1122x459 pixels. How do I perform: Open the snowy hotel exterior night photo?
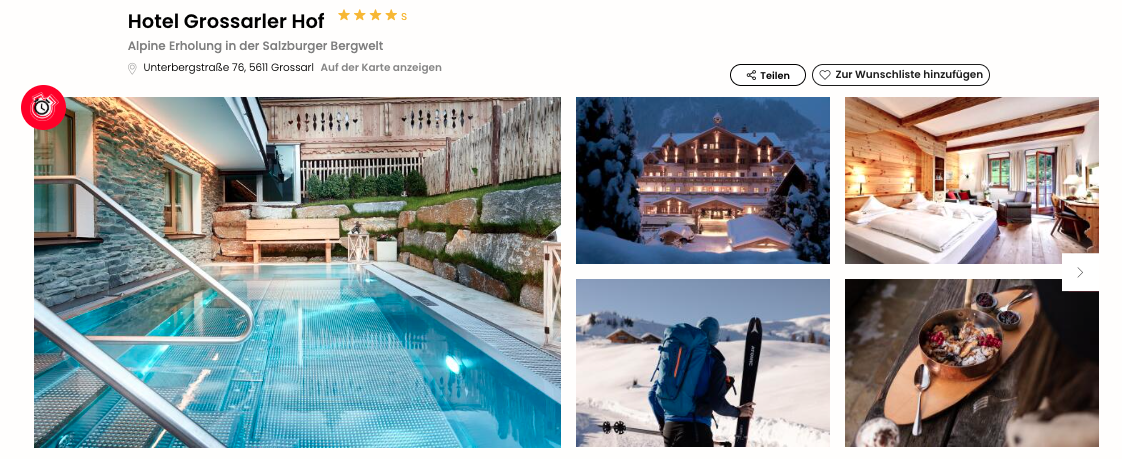coord(703,180)
